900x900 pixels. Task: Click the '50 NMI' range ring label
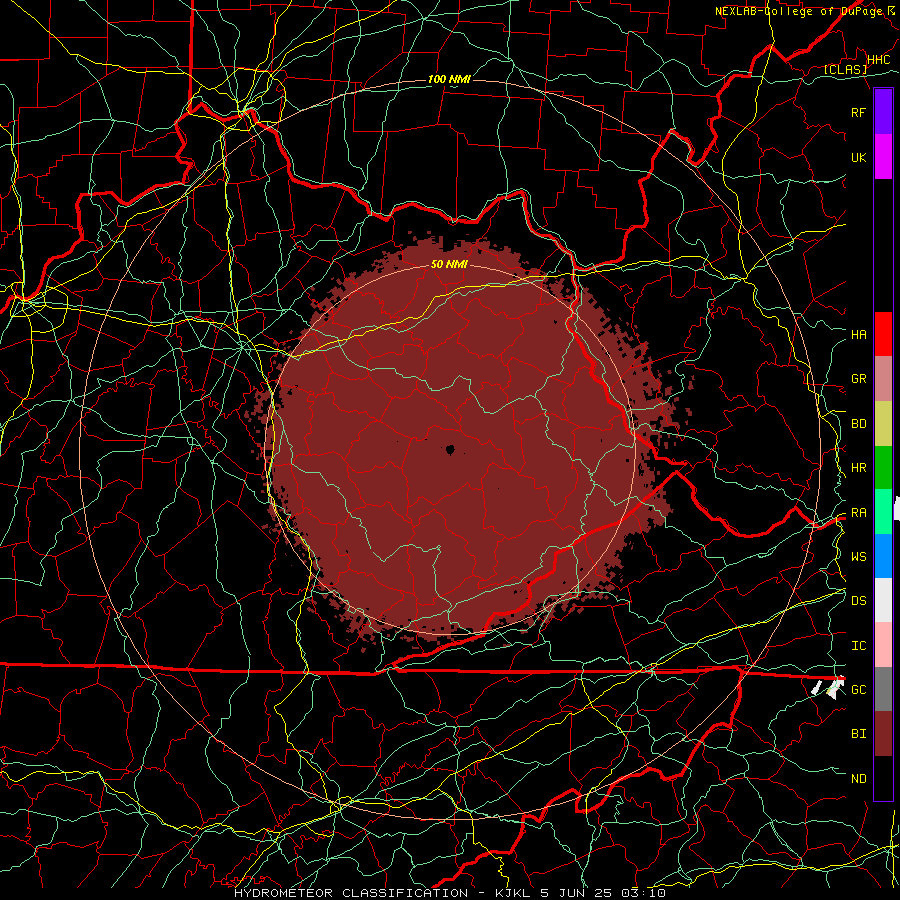coord(449,264)
